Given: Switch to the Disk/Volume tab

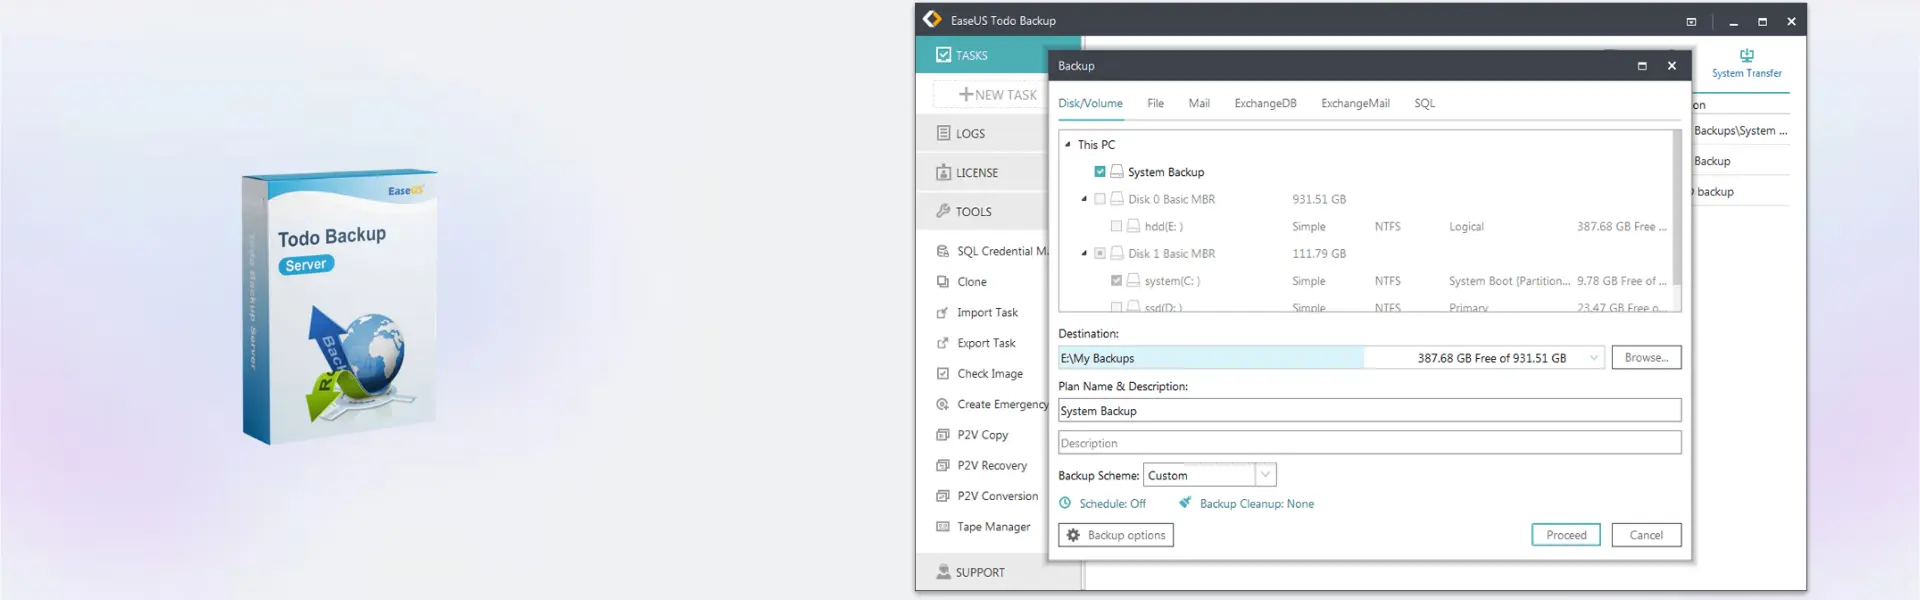Looking at the screenshot, I should click(1090, 103).
